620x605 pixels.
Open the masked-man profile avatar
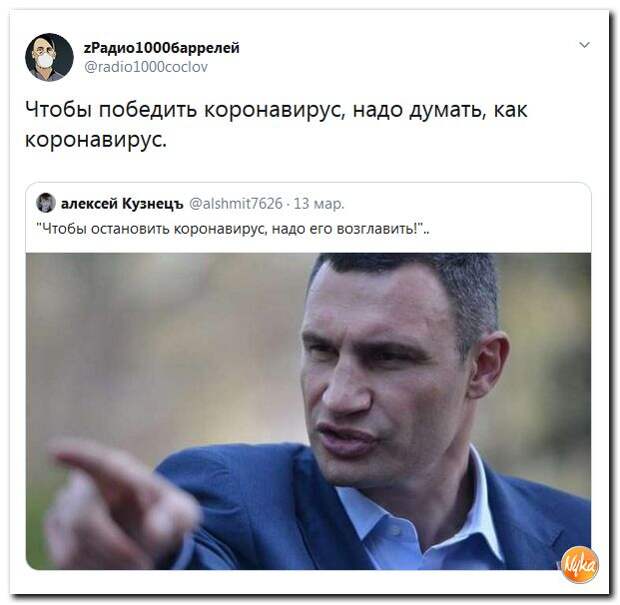[49, 57]
